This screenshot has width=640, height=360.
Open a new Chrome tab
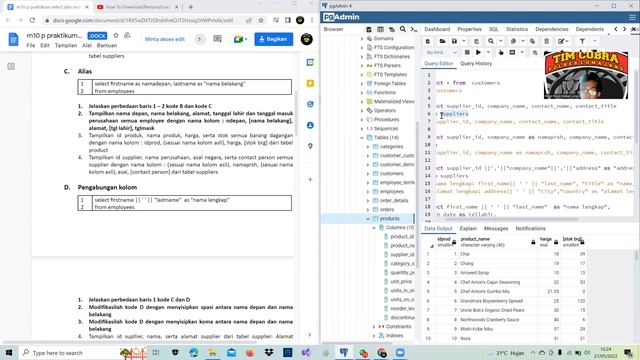(191, 7)
